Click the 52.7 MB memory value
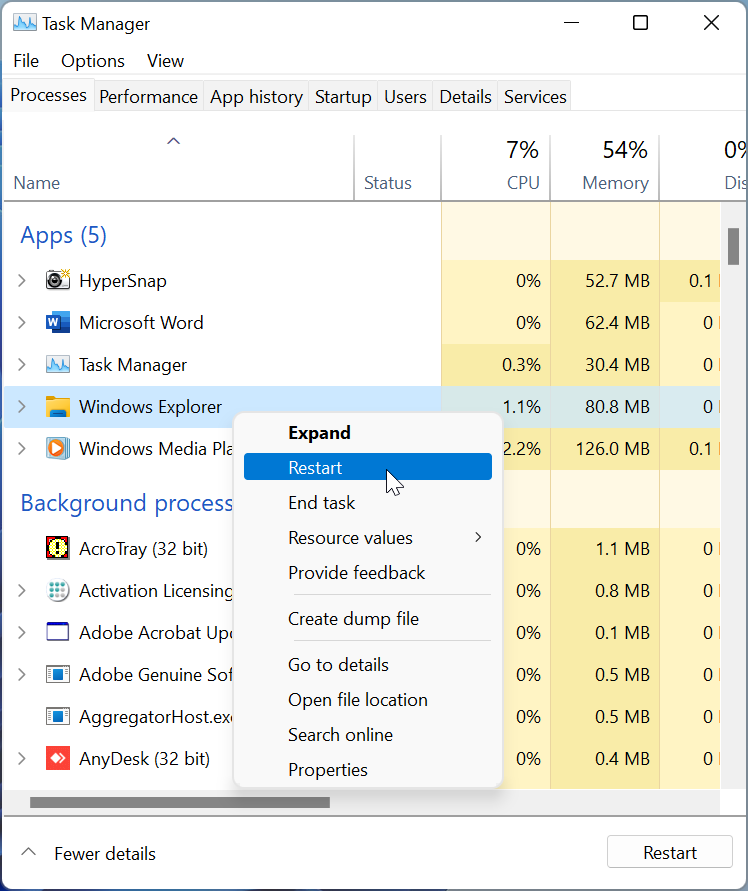 617,281
